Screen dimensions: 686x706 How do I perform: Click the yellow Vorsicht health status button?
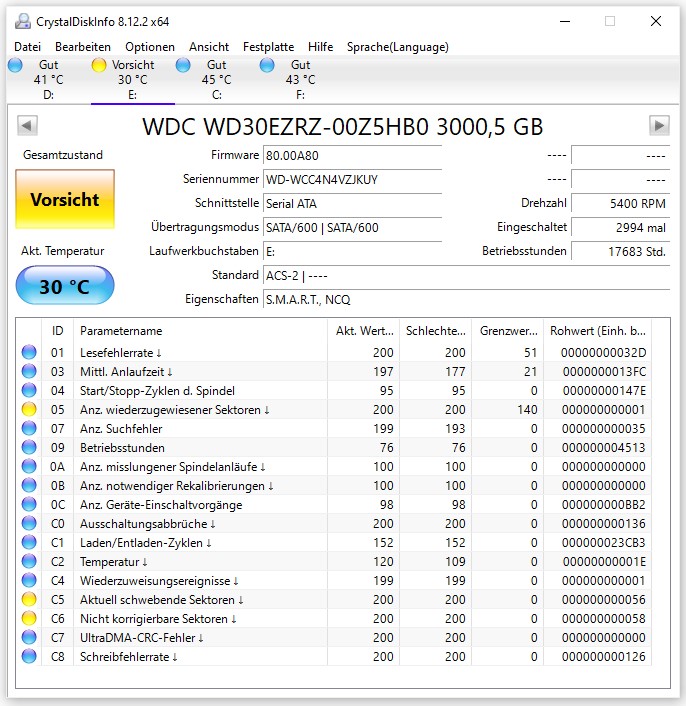point(65,199)
